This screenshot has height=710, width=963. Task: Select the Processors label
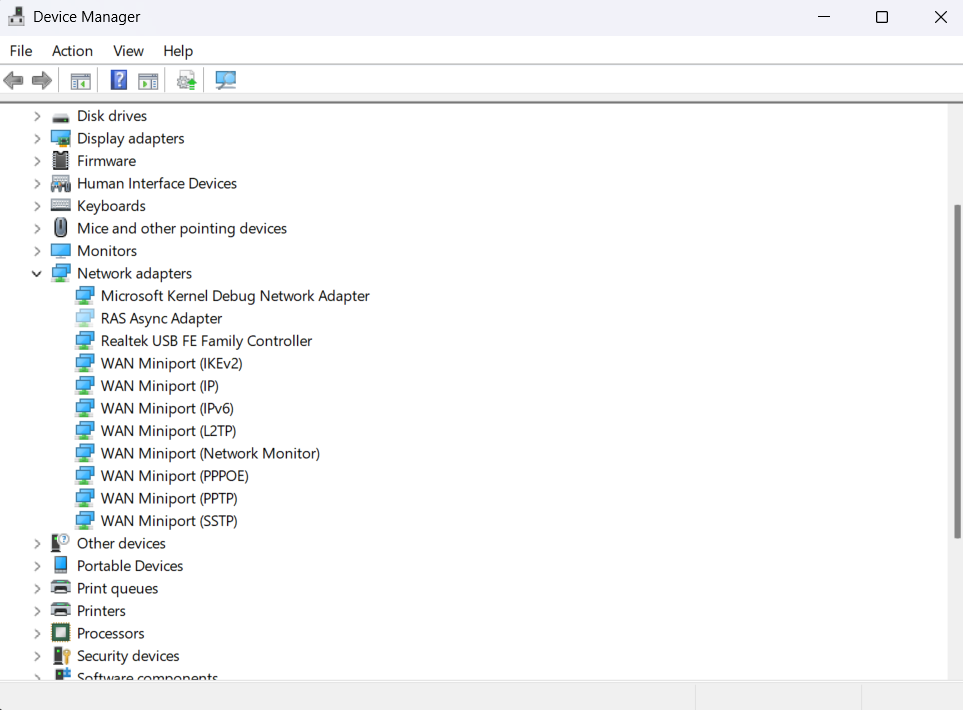pyautogui.click(x=111, y=633)
